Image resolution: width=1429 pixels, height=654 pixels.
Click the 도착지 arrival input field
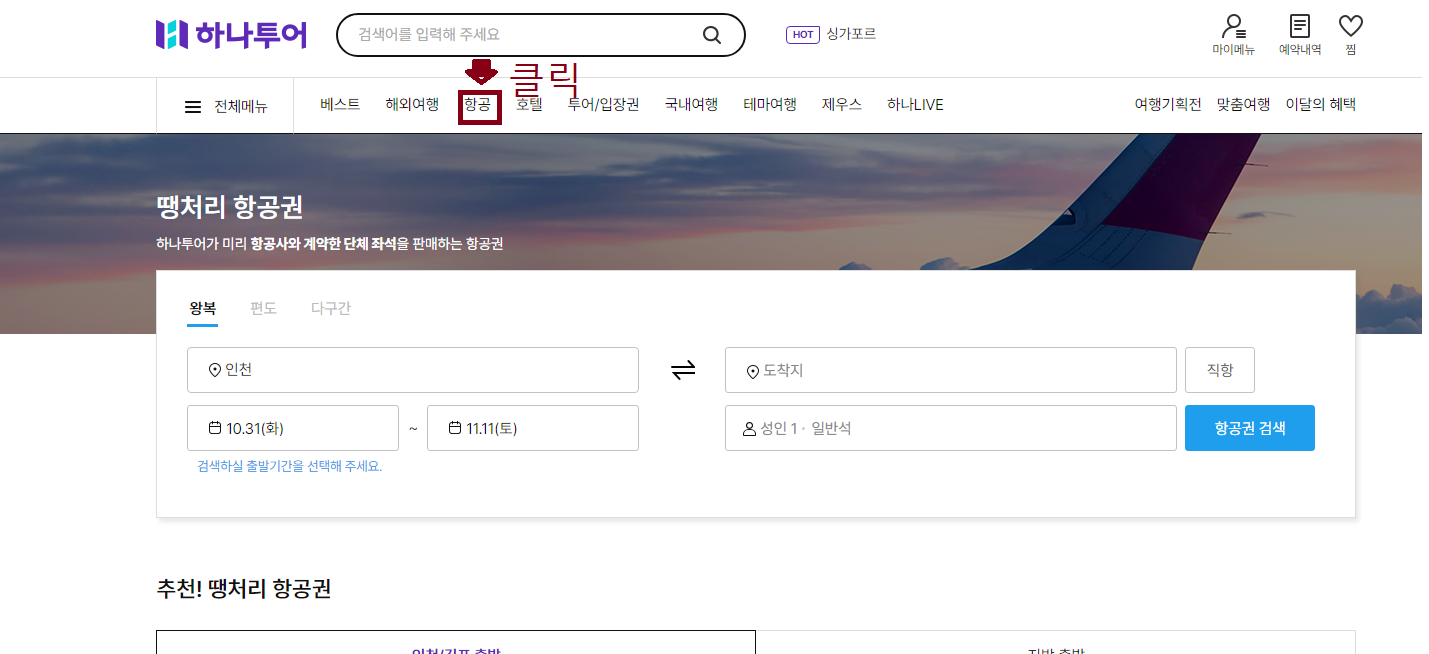coord(950,369)
